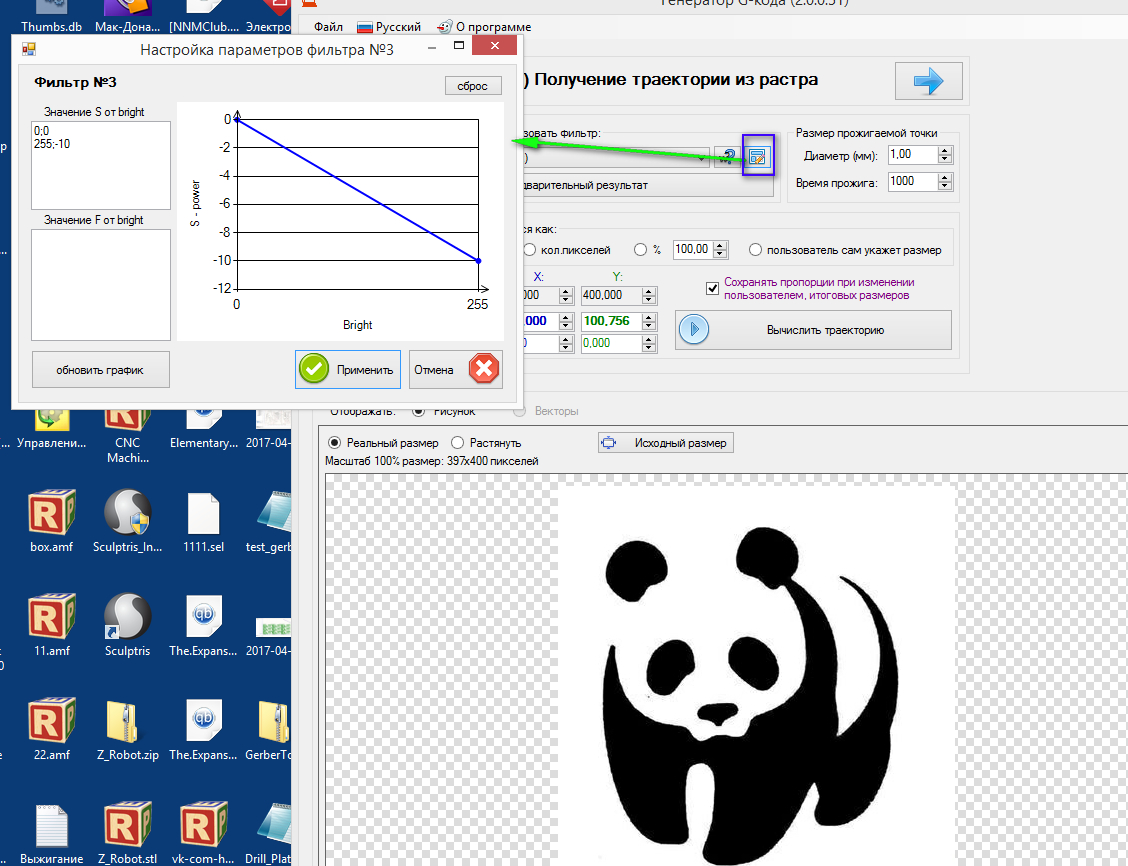Toggle Сохранять пропорции checkbox
The width and height of the screenshot is (1128, 866).
[x=712, y=288]
